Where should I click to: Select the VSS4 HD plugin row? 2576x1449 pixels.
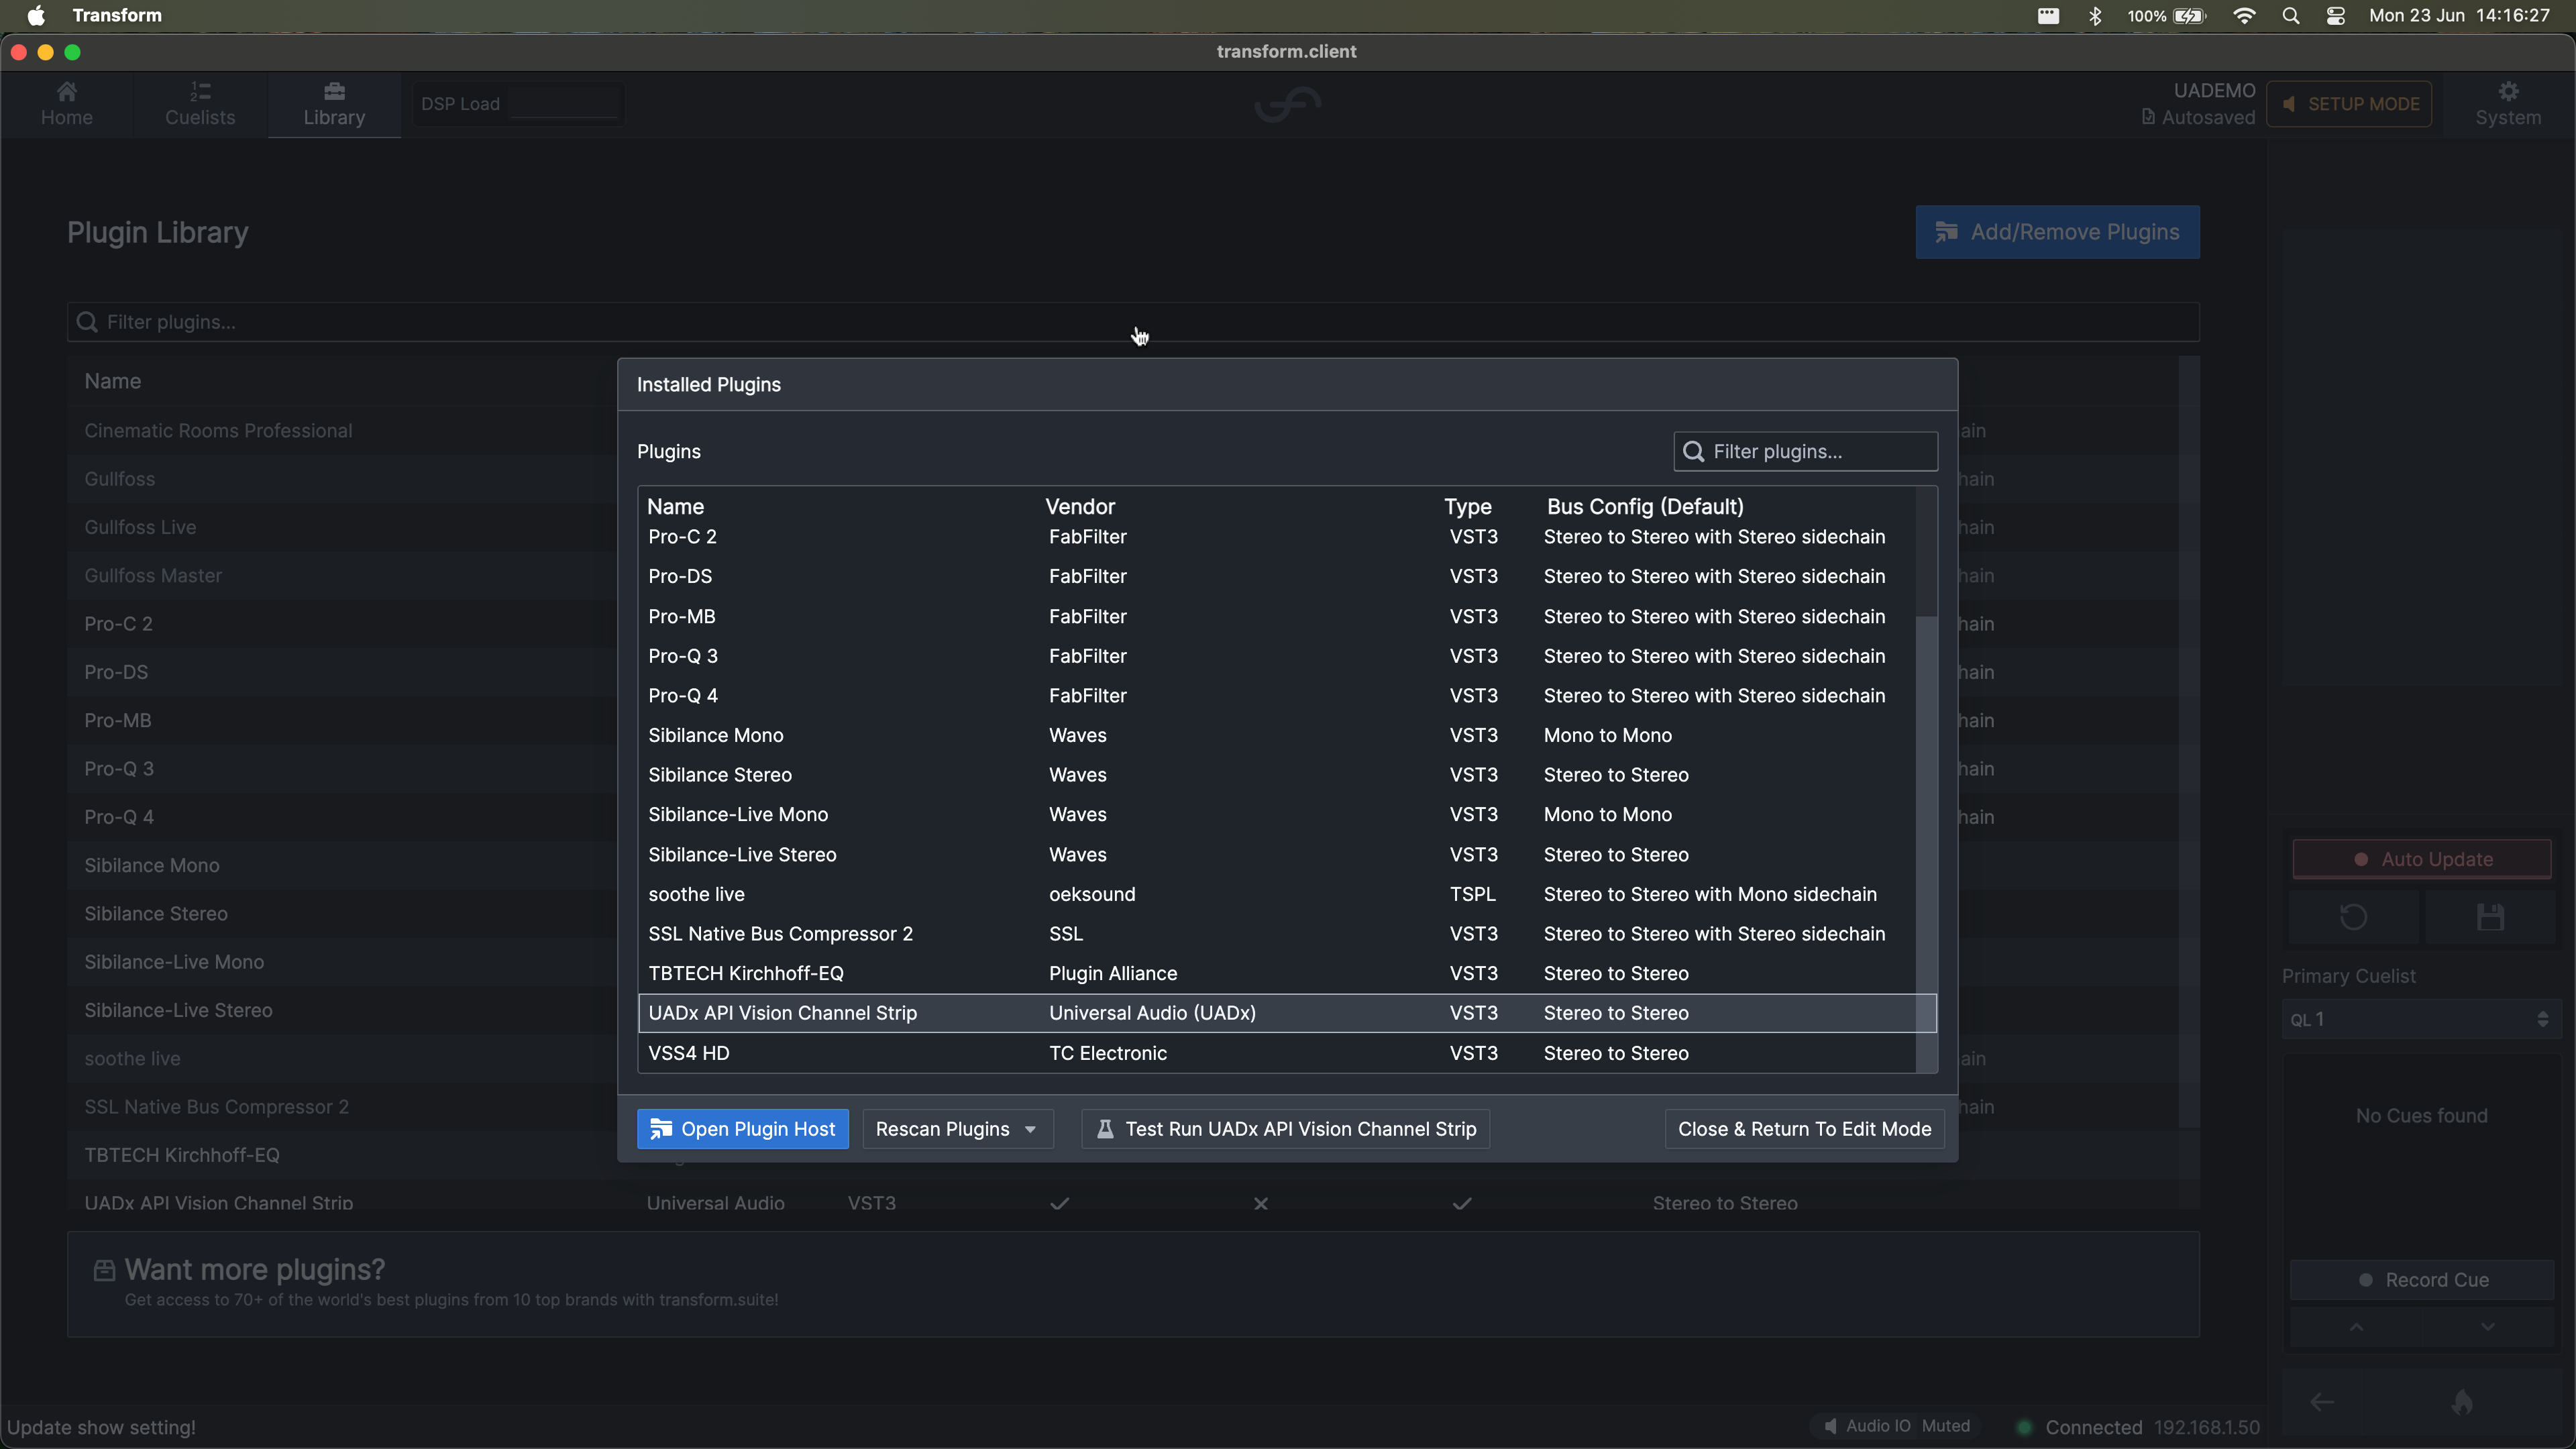point(1277,1053)
